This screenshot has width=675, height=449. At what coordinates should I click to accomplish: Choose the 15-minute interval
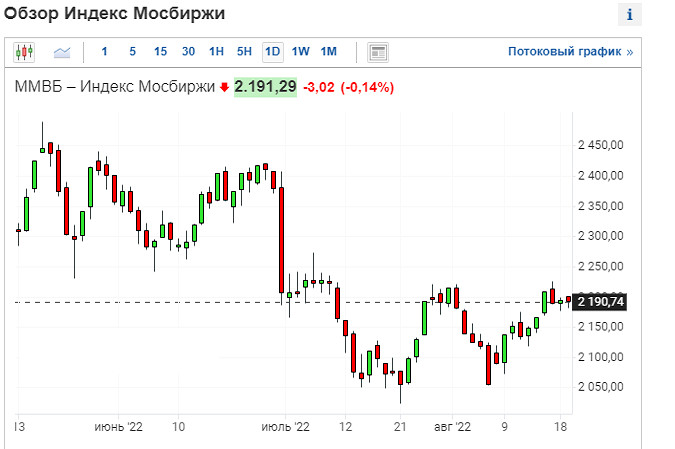pyautogui.click(x=160, y=52)
